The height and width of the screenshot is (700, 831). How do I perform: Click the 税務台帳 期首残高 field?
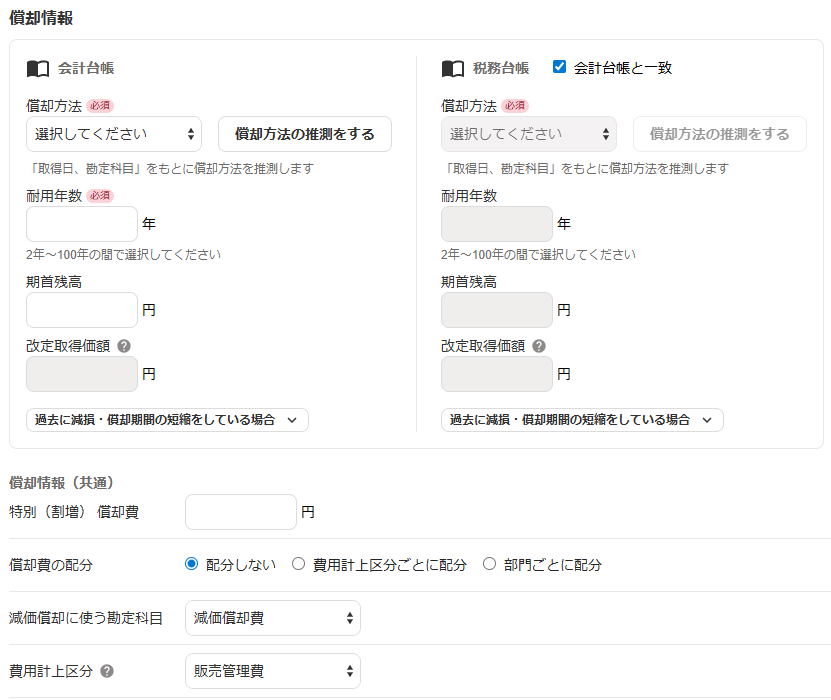pos(497,310)
